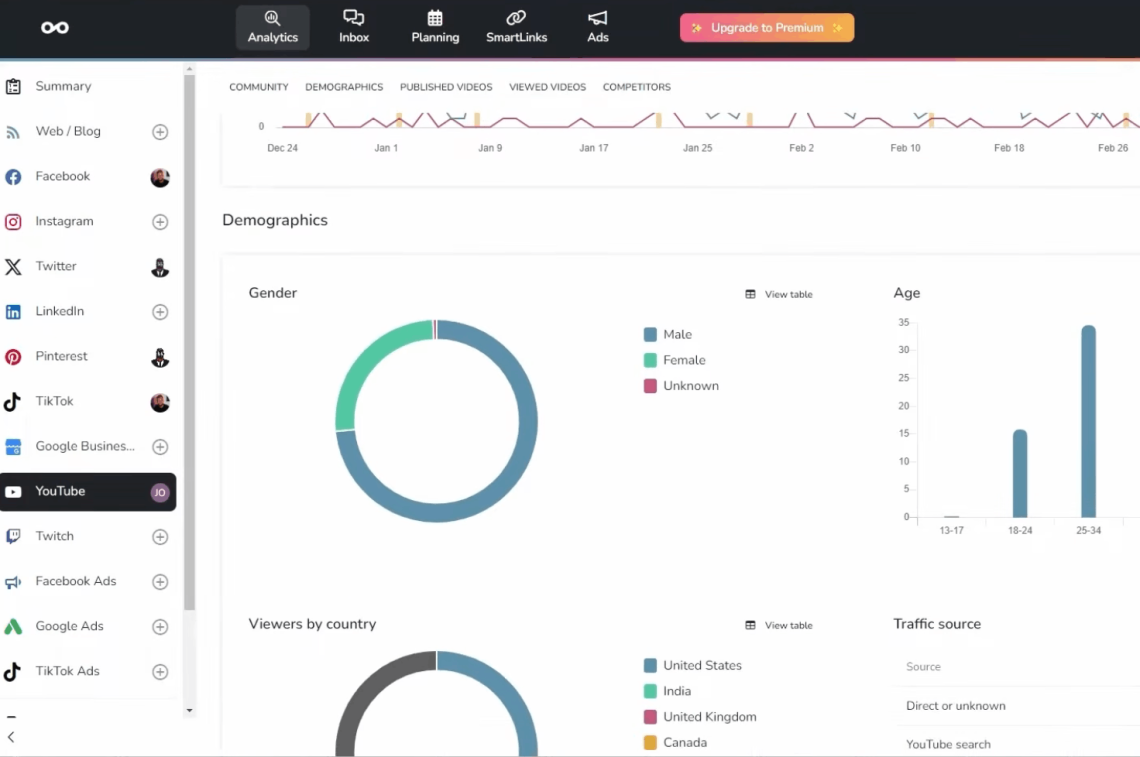This screenshot has width=1140, height=757.
Task: Click the sidebar scroll up arrow
Action: point(190,69)
